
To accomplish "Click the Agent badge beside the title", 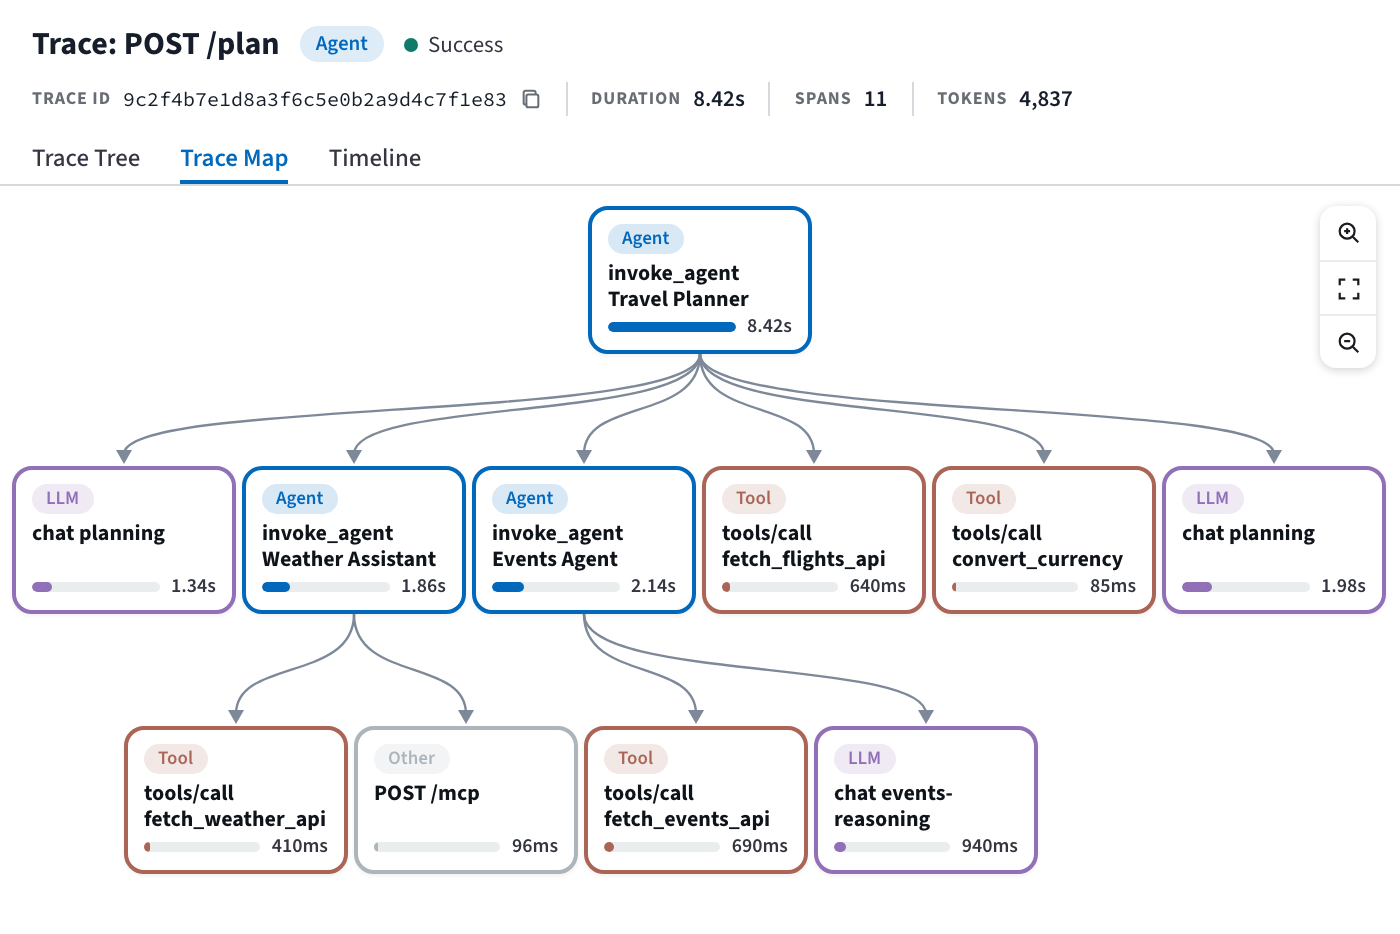I will (341, 44).
